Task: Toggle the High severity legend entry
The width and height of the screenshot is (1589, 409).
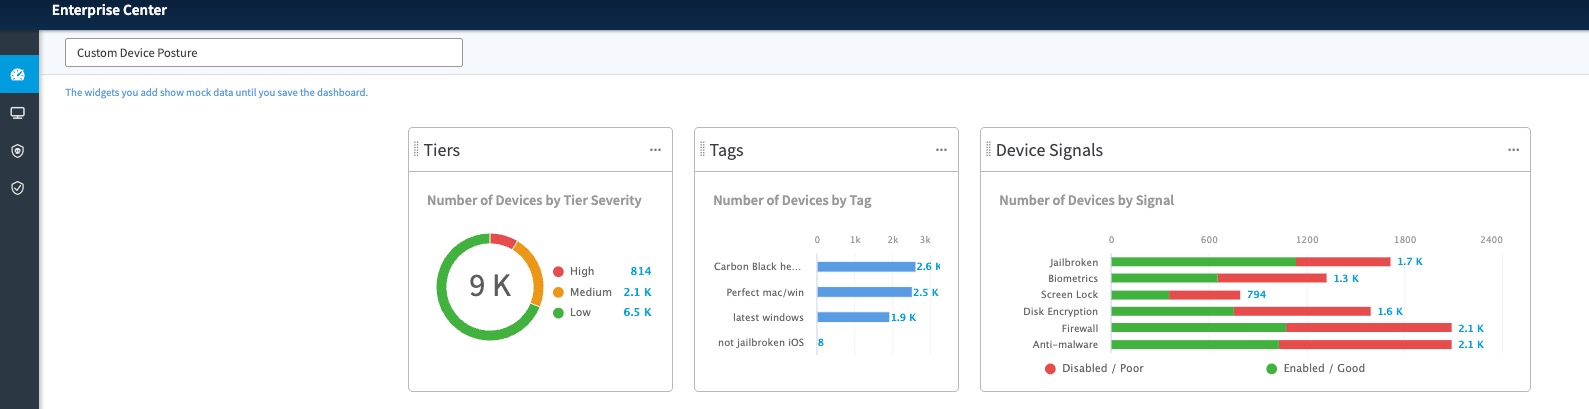Action: 581,271
